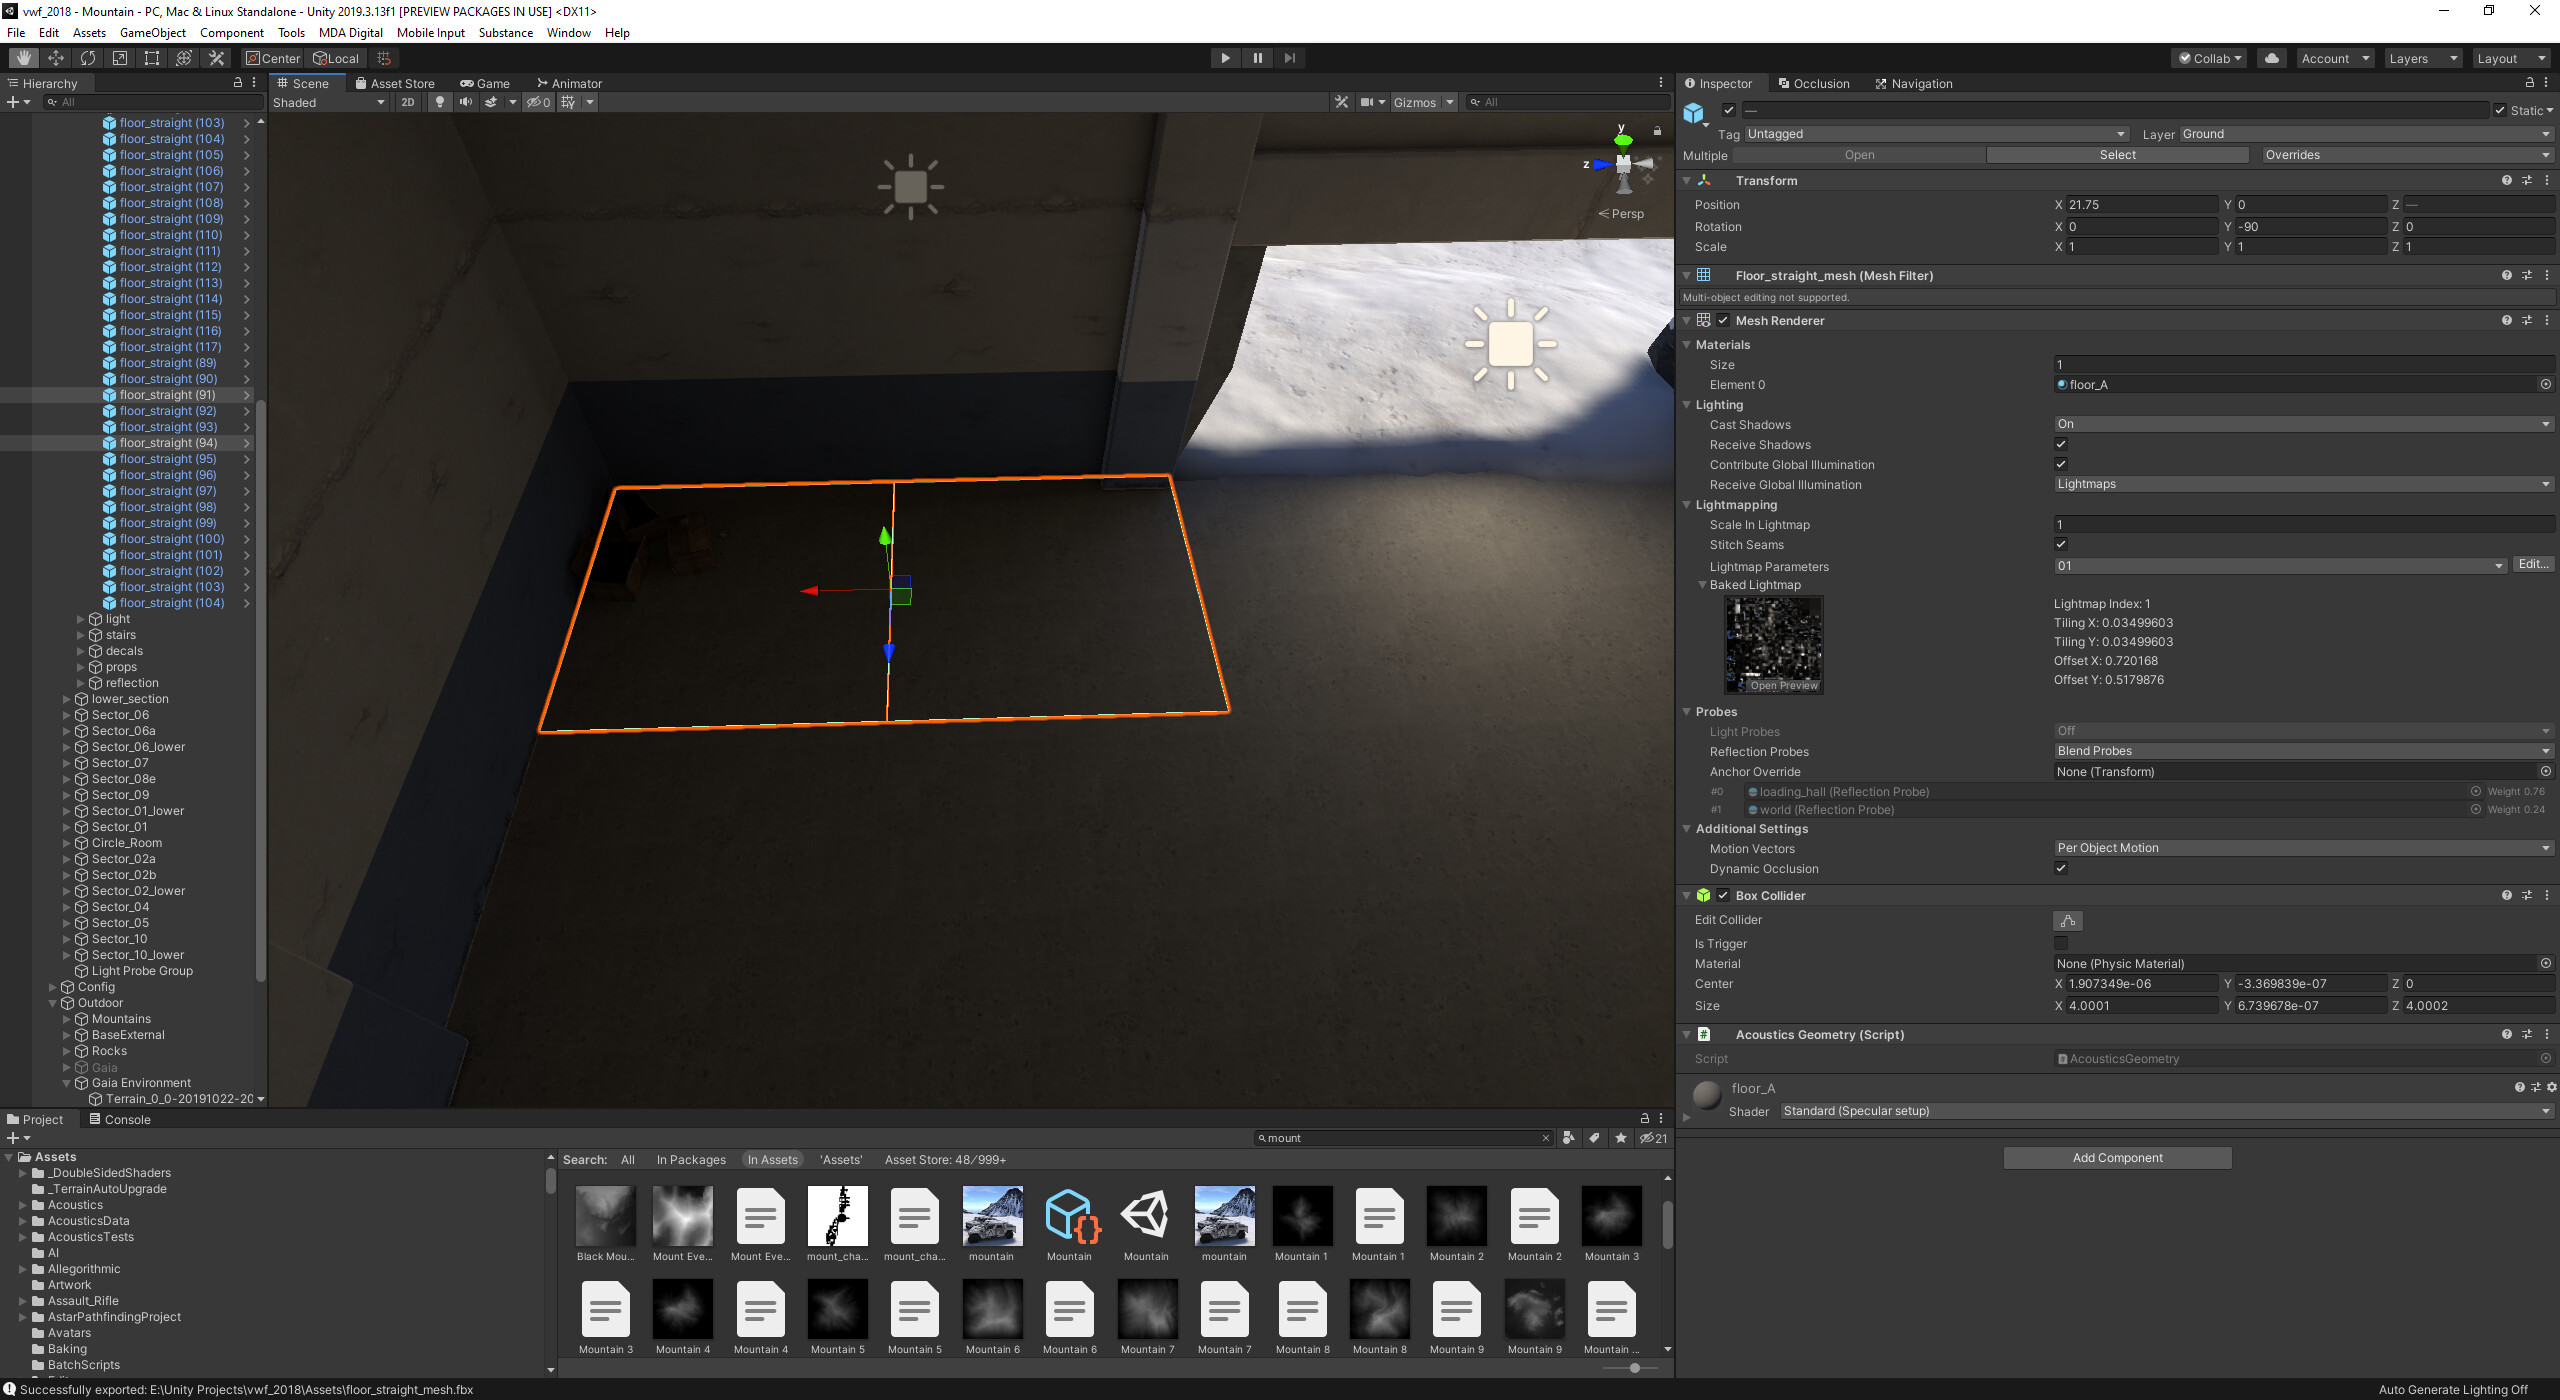Adjust Project icon size slider
The image size is (2560, 1400).
pyautogui.click(x=1634, y=1368)
